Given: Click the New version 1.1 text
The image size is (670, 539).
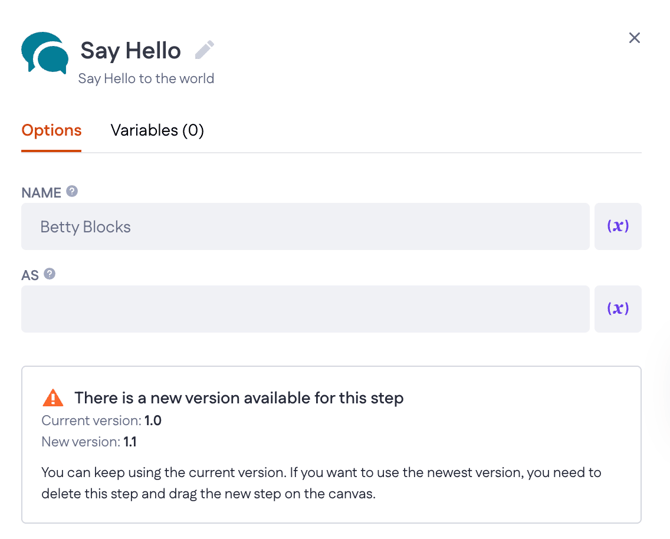Looking at the screenshot, I should click(x=89, y=442).
